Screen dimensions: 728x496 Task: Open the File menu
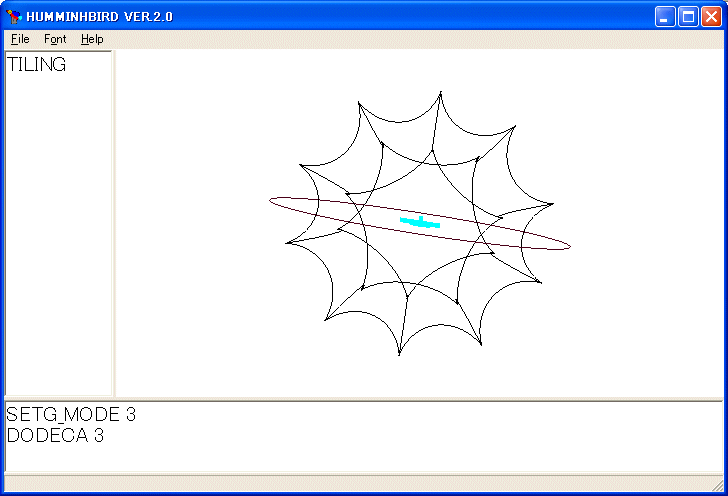tap(20, 39)
